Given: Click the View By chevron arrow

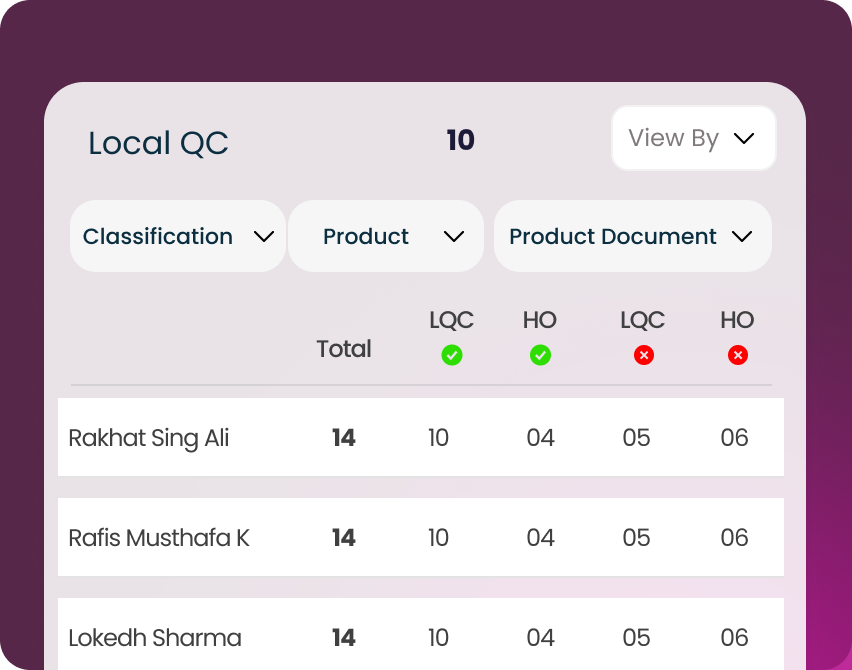Looking at the screenshot, I should pos(743,138).
